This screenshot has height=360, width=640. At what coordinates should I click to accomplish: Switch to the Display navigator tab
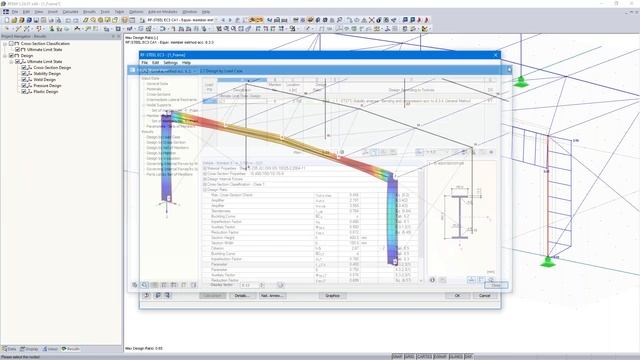pyautogui.click(x=29, y=349)
